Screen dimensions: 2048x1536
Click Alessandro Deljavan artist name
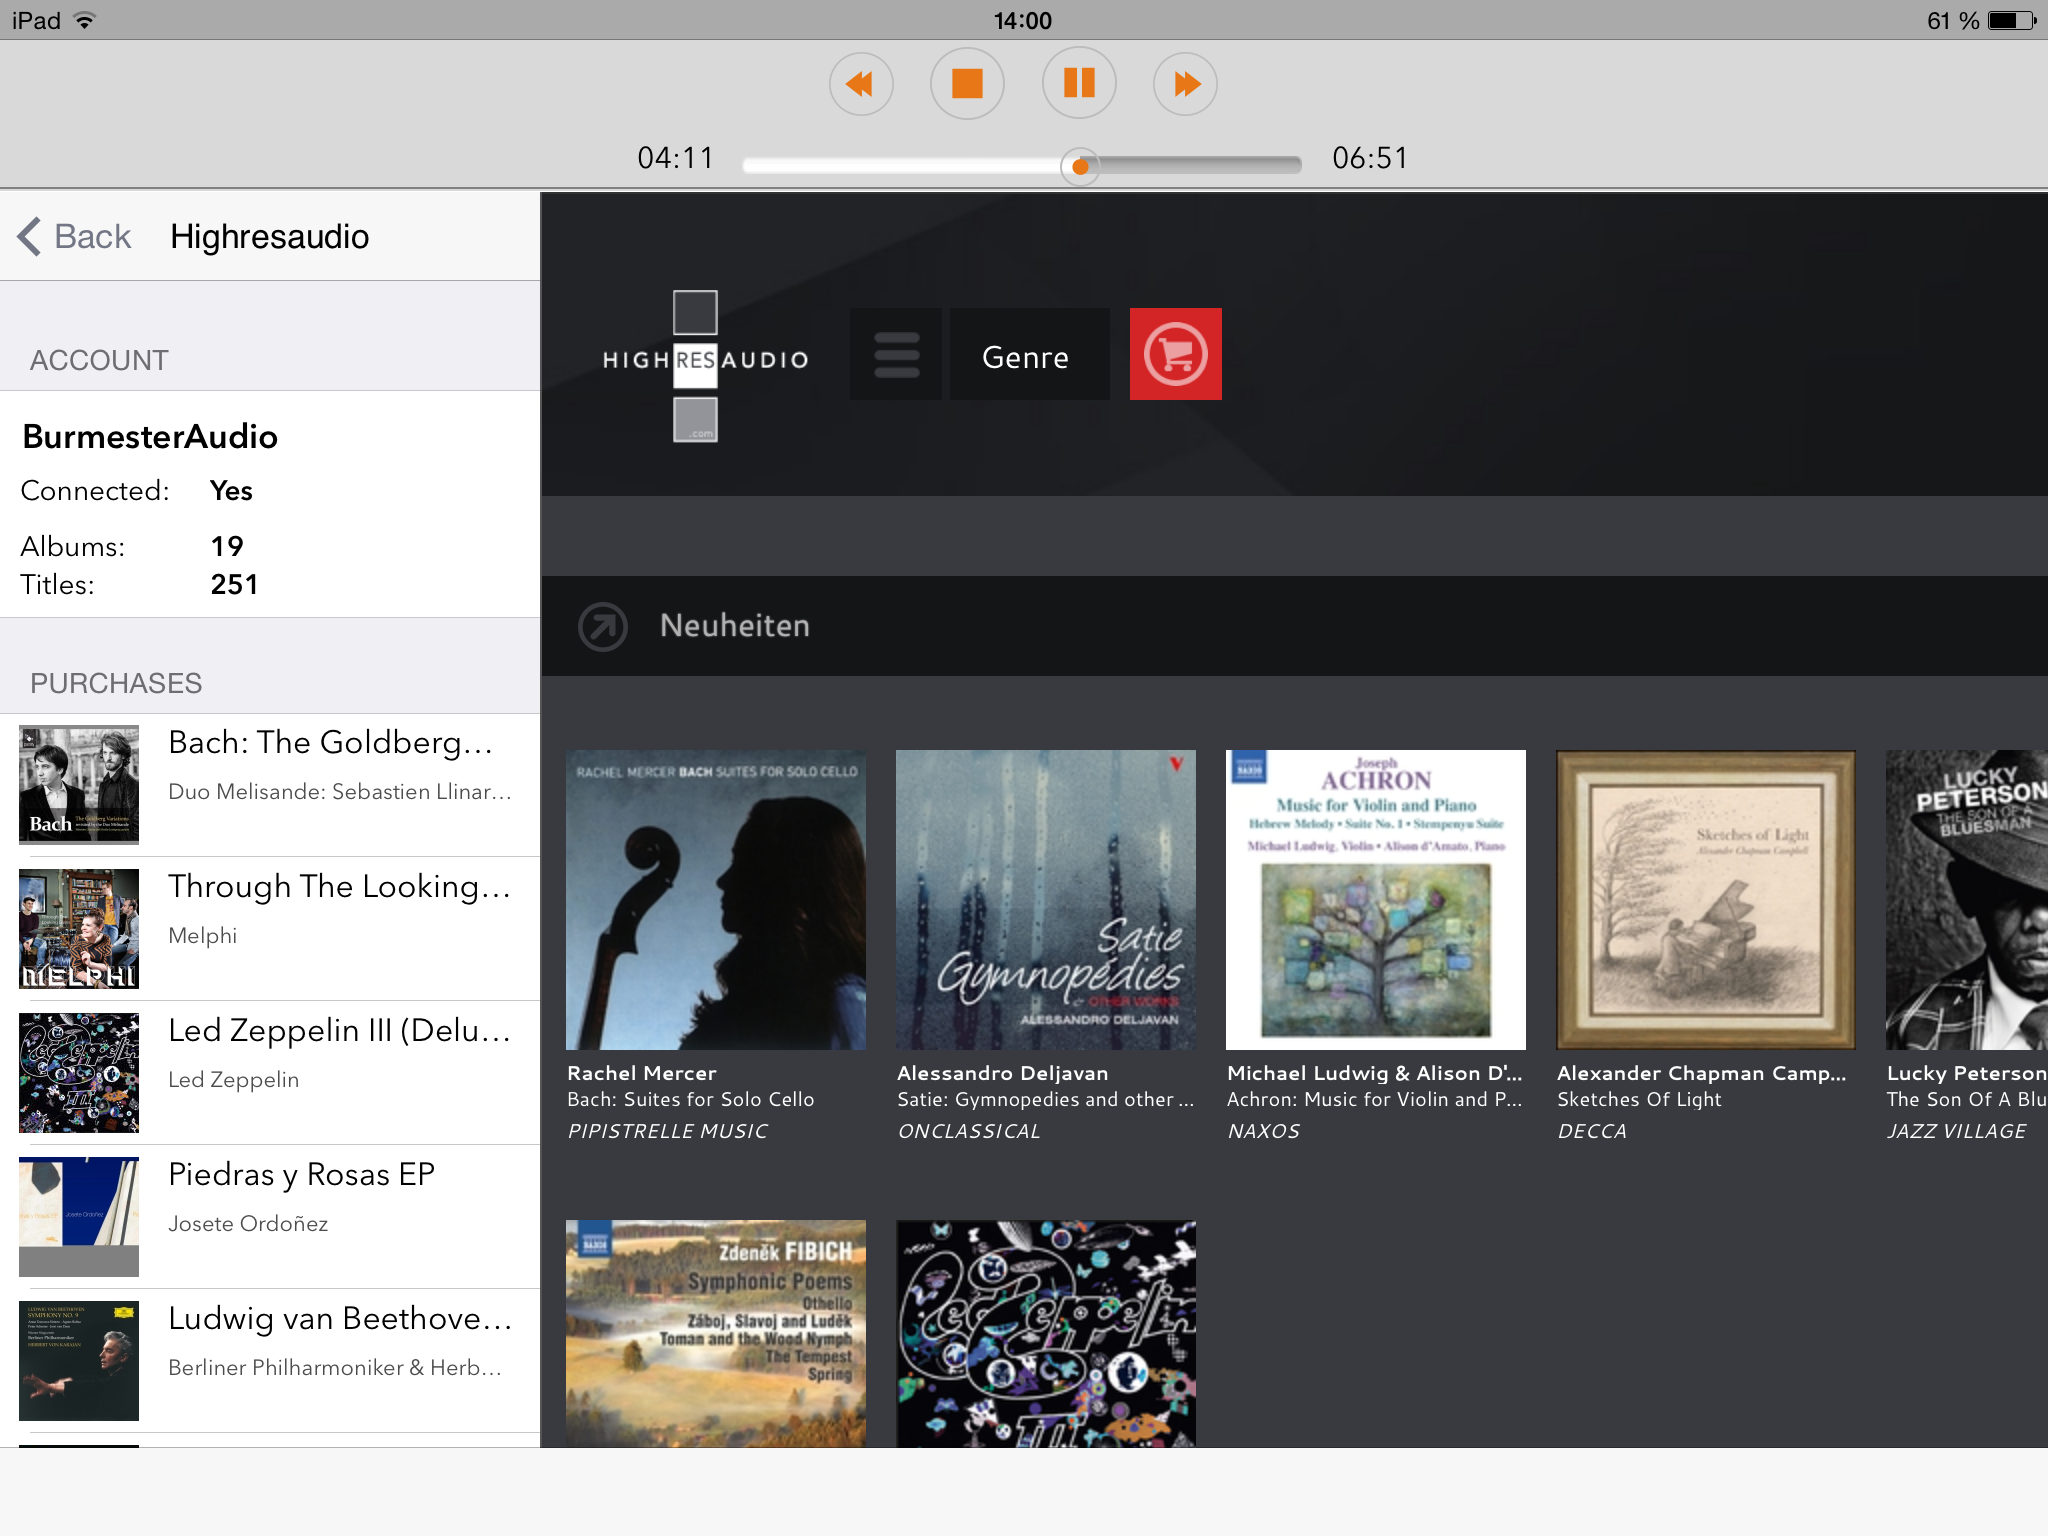[x=1003, y=1073]
